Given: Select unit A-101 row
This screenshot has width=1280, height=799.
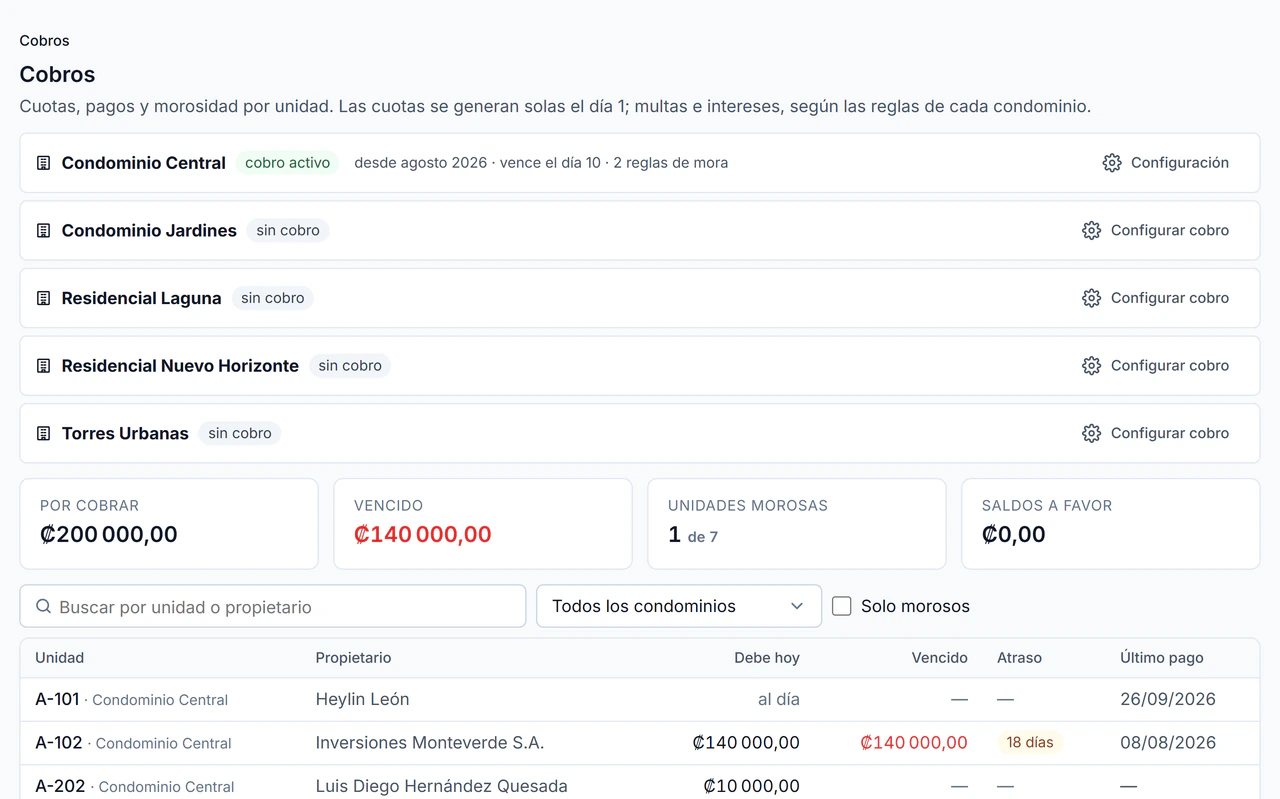Looking at the screenshot, I should (640, 700).
